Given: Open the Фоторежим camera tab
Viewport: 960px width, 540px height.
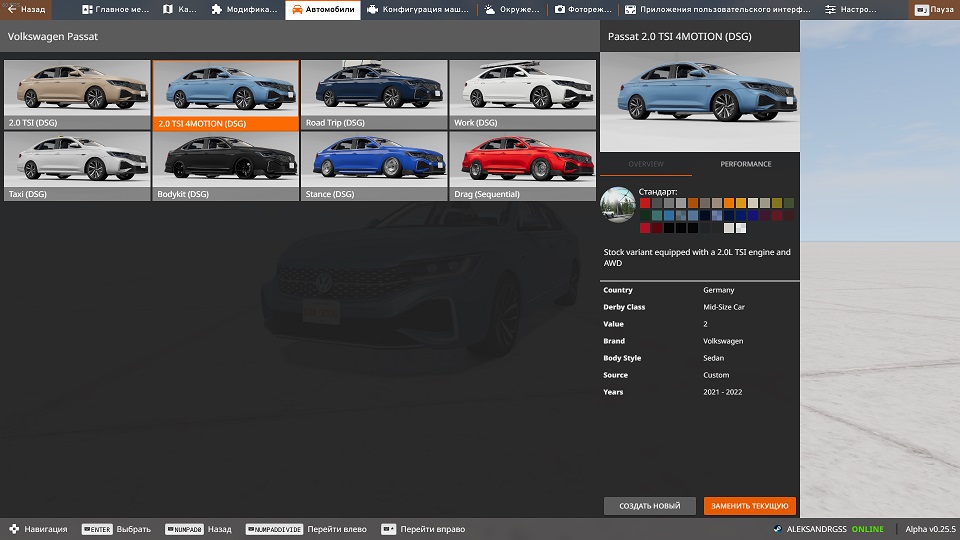Looking at the screenshot, I should tap(583, 10).
